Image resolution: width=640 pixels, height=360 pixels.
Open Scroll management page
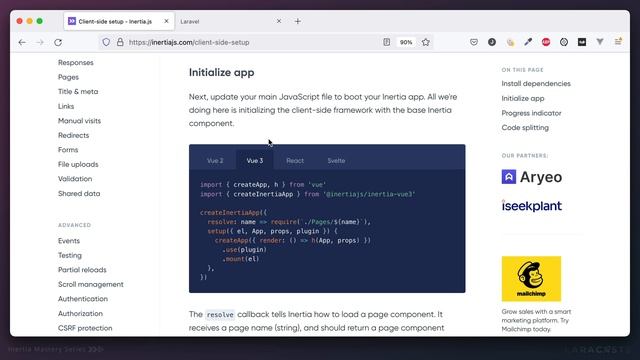pos(91,284)
